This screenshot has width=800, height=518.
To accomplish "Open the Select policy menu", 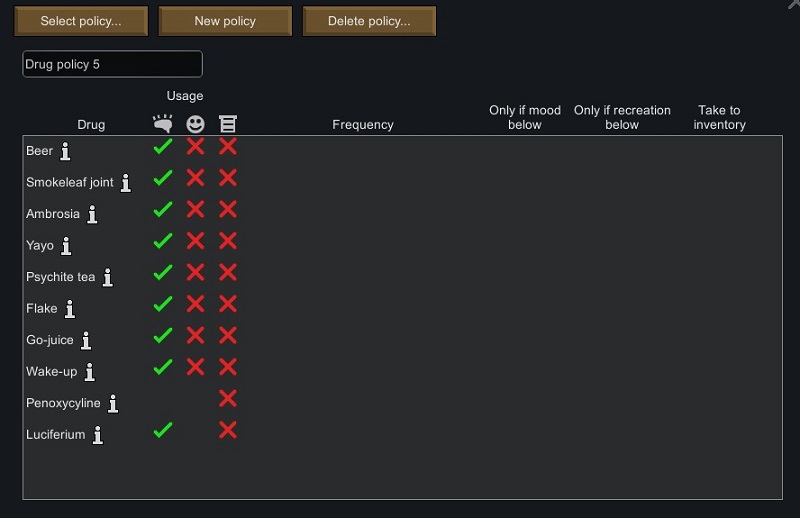I will (x=81, y=21).
